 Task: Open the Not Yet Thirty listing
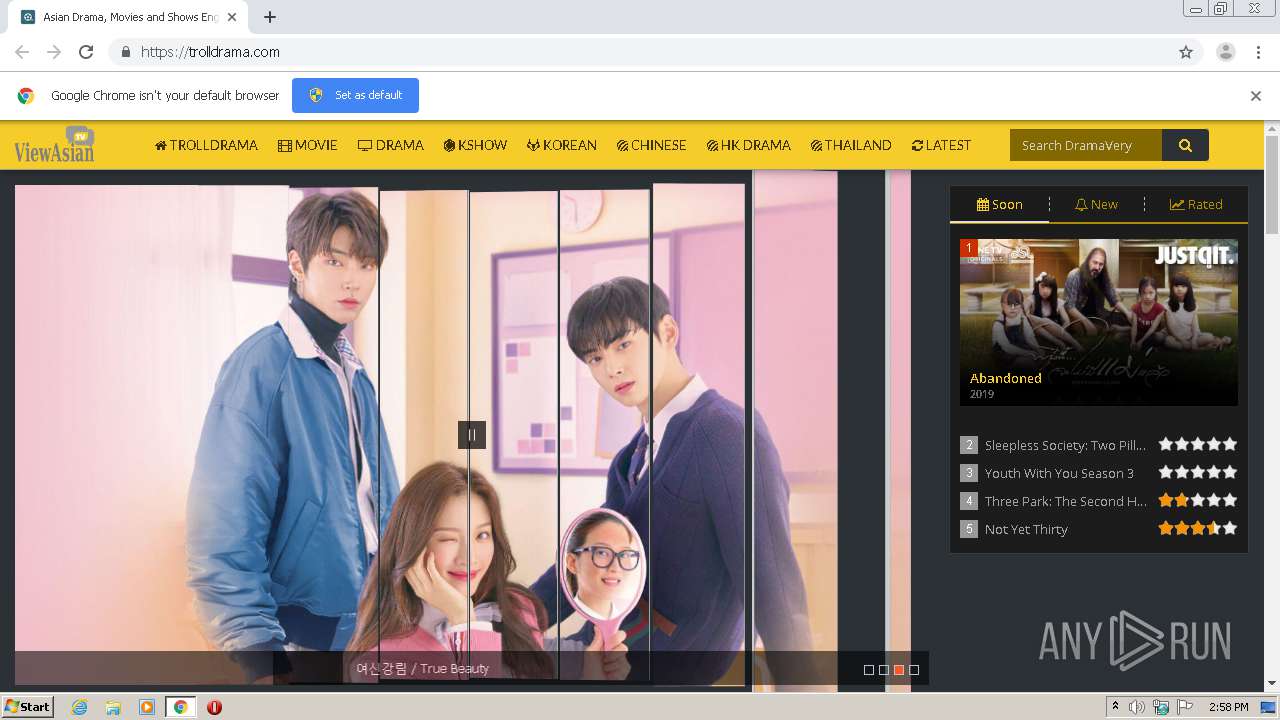point(1026,529)
